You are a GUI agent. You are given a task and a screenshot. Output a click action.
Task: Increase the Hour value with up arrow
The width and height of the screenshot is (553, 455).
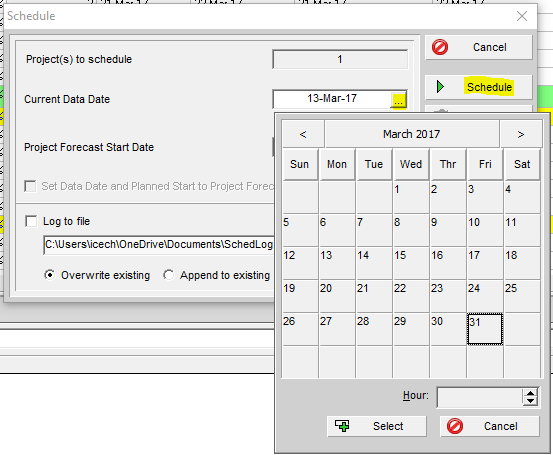530,393
